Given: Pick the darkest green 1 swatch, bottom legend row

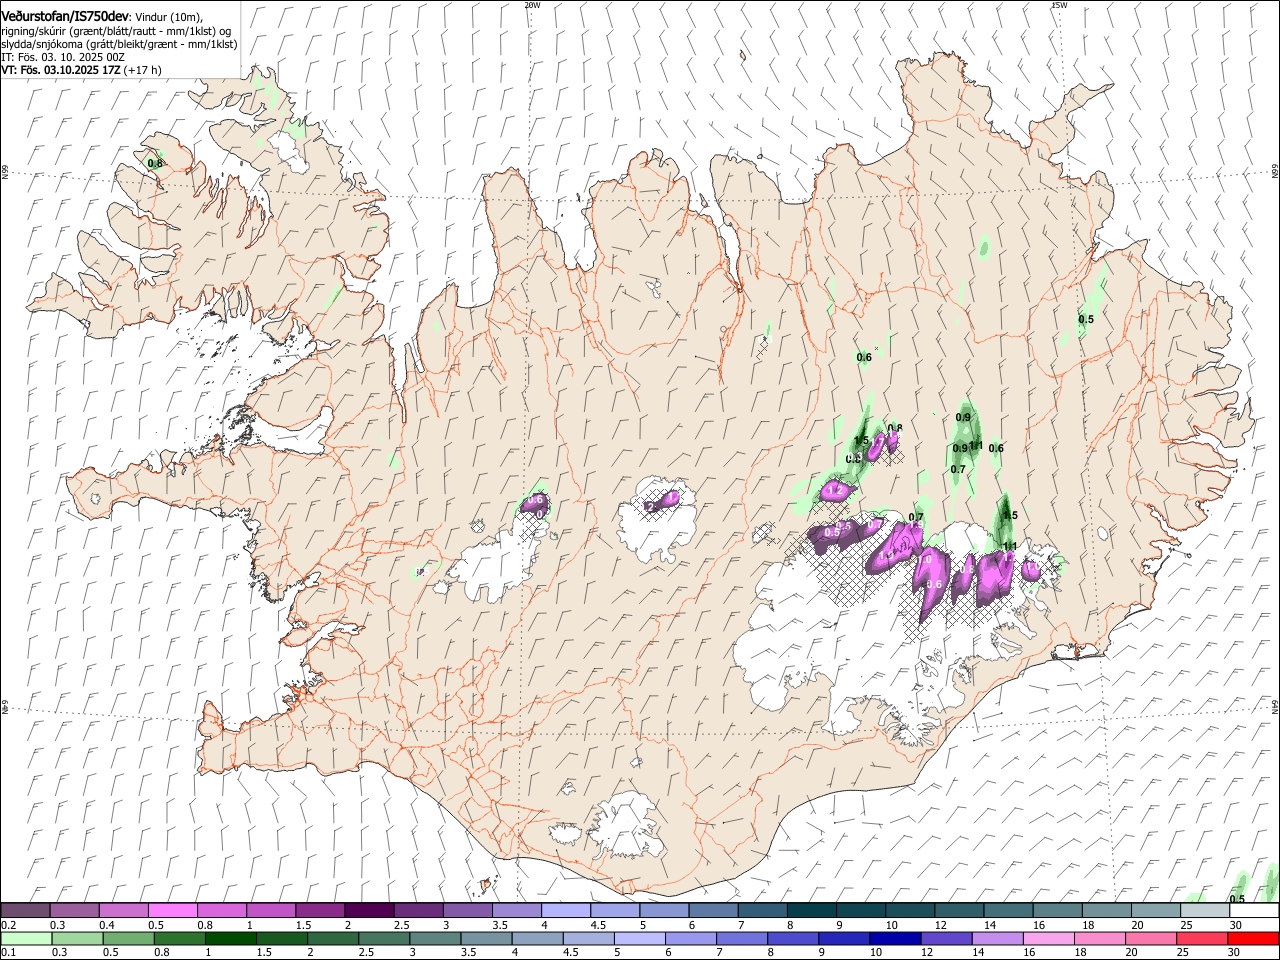Looking at the screenshot, I should point(230,938).
